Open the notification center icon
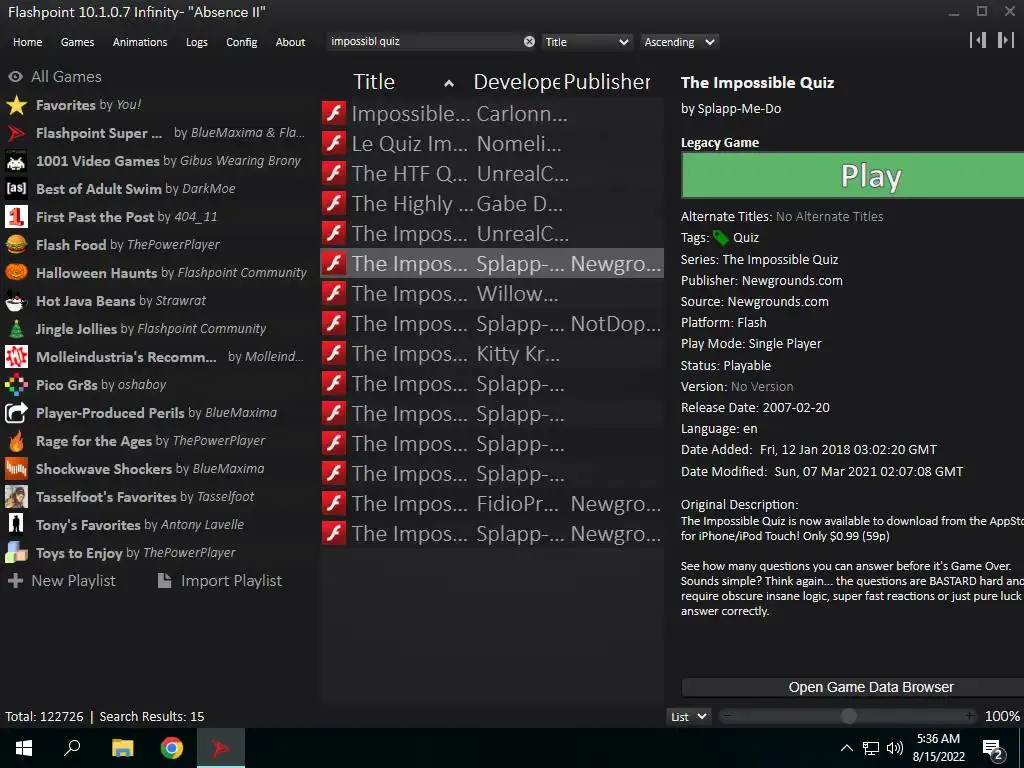1024x768 pixels. (993, 749)
